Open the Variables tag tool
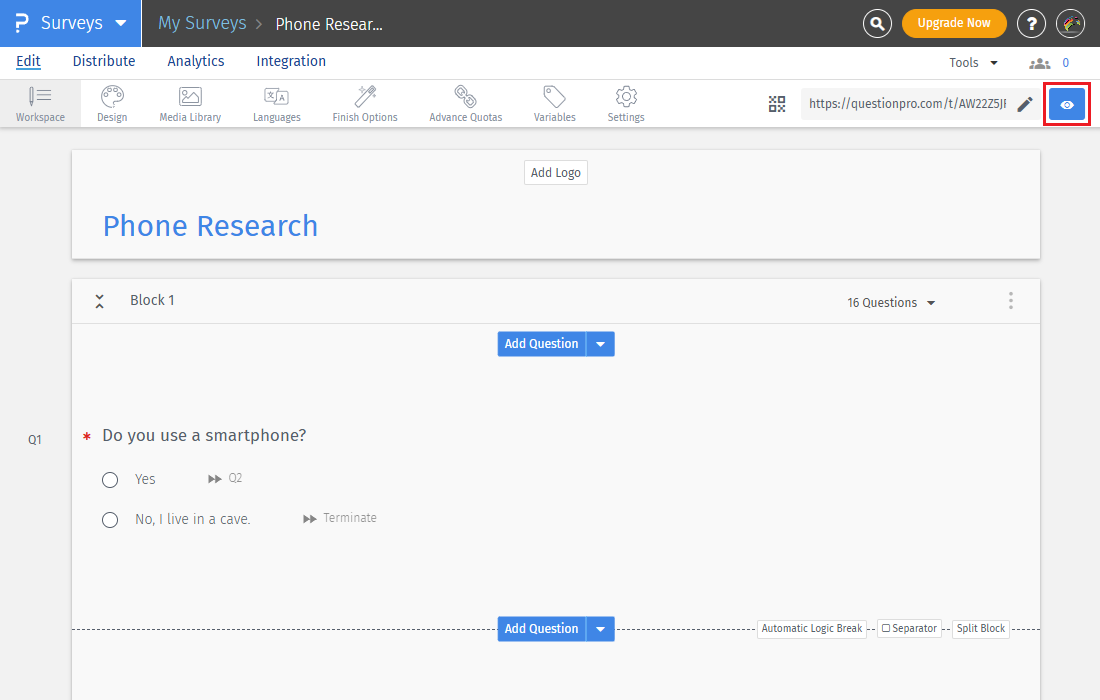1100x700 pixels. [x=554, y=104]
